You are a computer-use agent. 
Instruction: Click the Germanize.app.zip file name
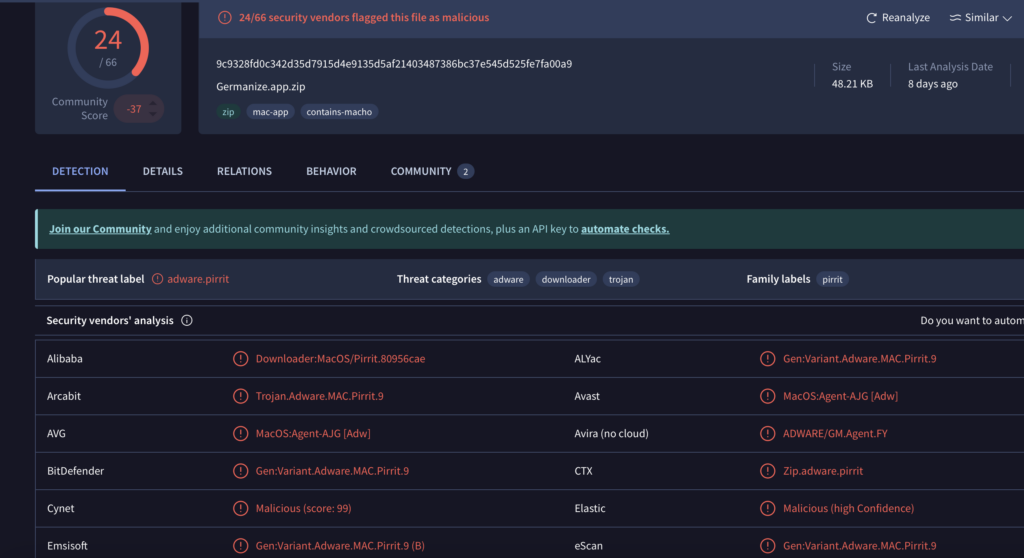click(261, 86)
